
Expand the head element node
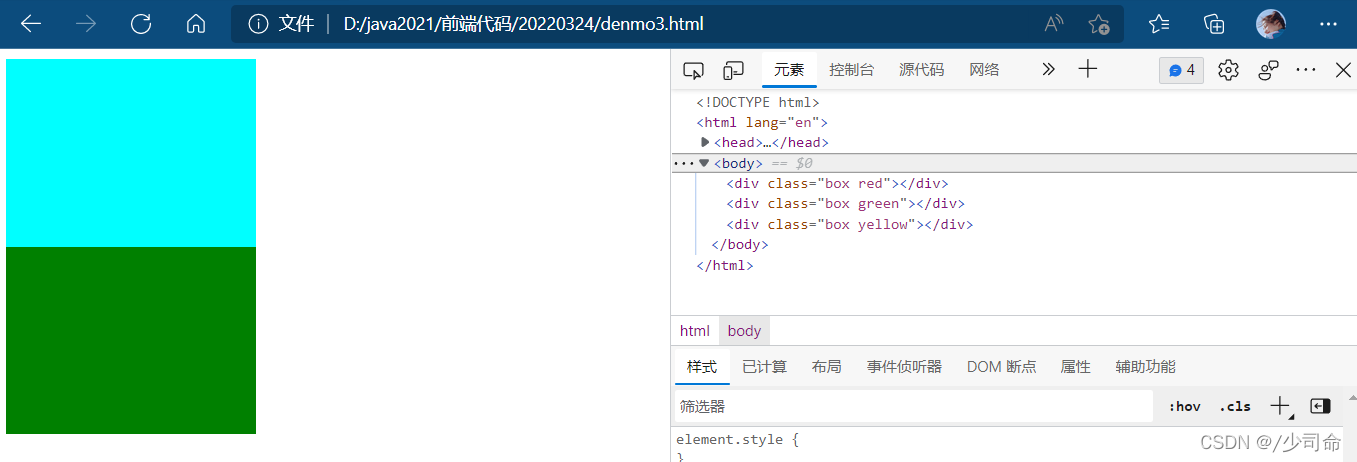[705, 143]
